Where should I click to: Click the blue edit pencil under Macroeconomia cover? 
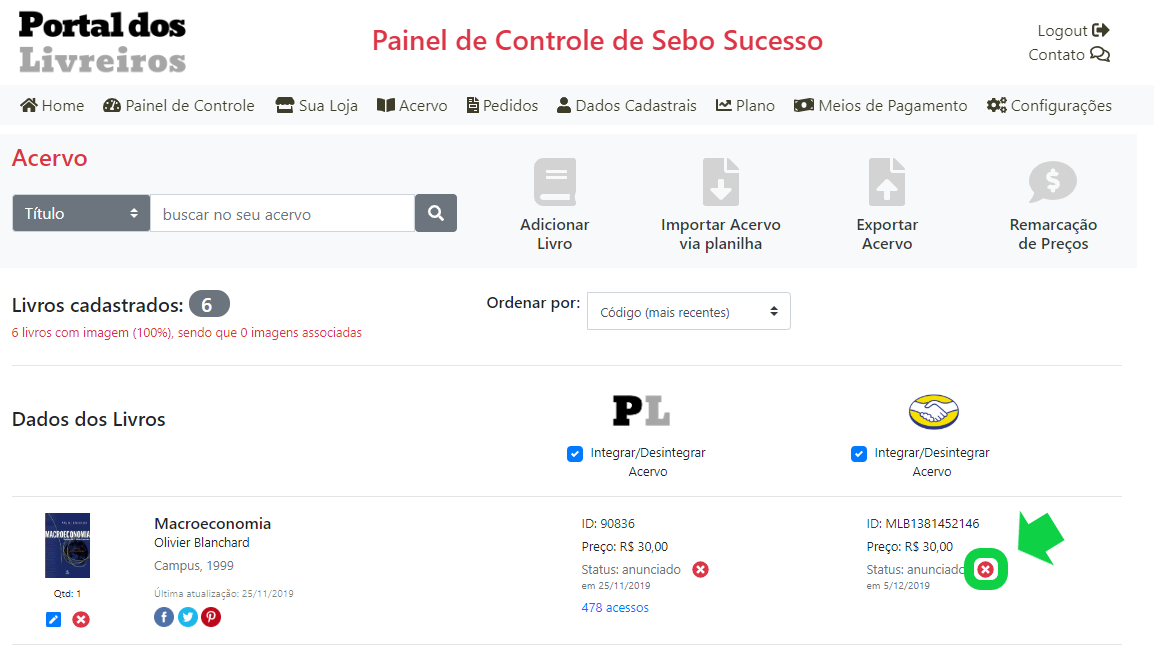pyautogui.click(x=54, y=620)
